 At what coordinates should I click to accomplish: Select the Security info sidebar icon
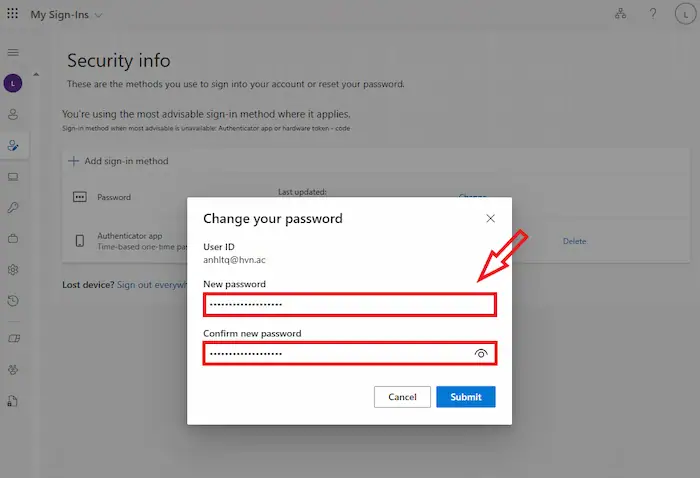tap(13, 145)
